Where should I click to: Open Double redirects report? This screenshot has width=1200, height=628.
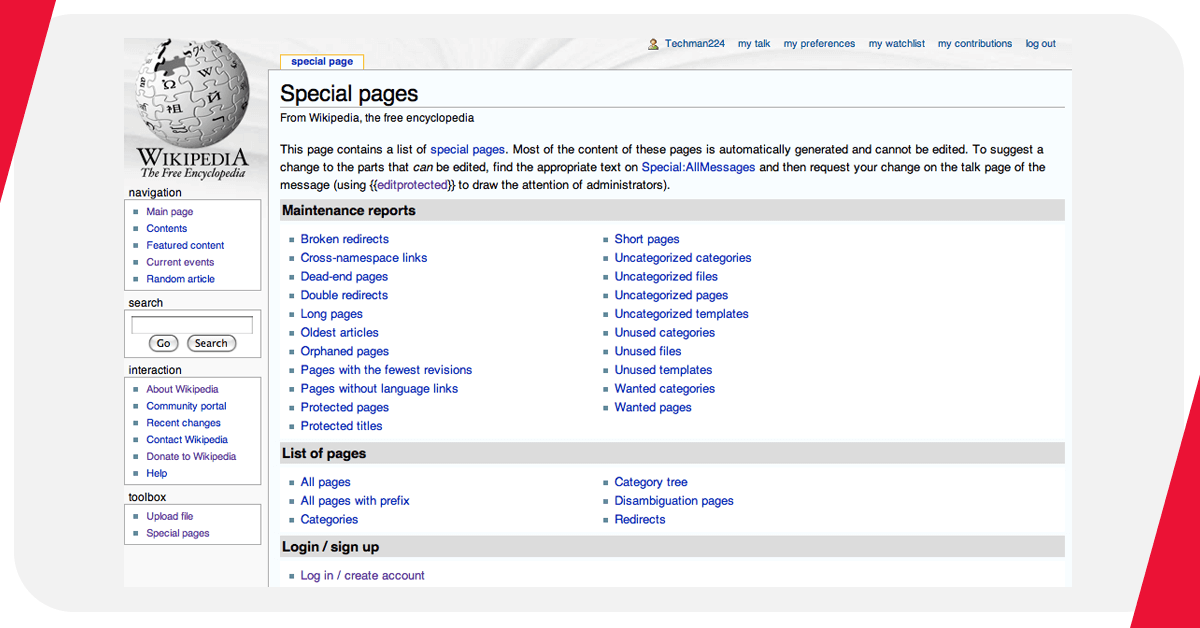tap(344, 296)
